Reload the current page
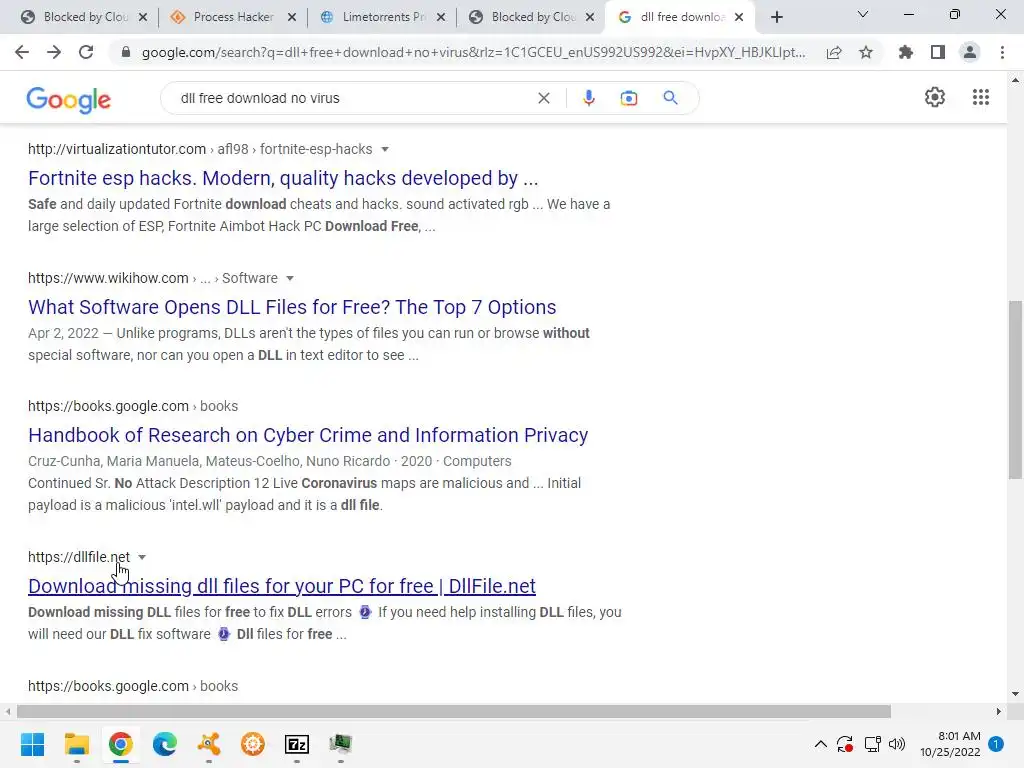Screen dimensions: 1024x768 [x=86, y=52]
